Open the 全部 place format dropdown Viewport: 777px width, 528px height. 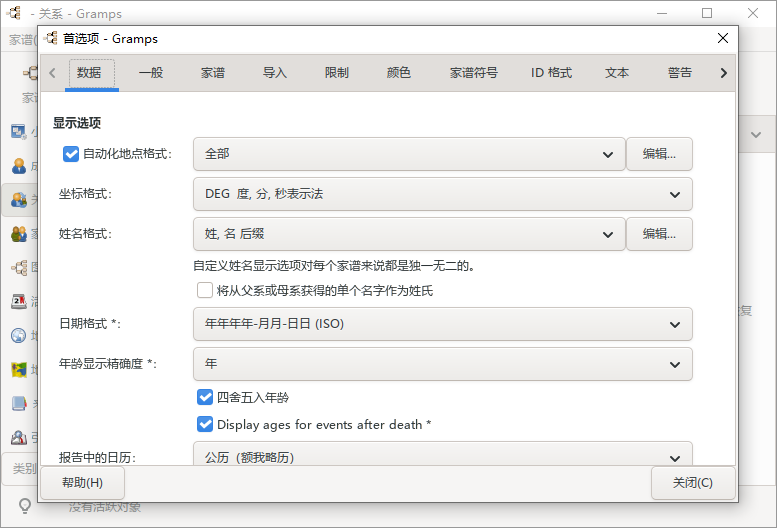click(409, 154)
